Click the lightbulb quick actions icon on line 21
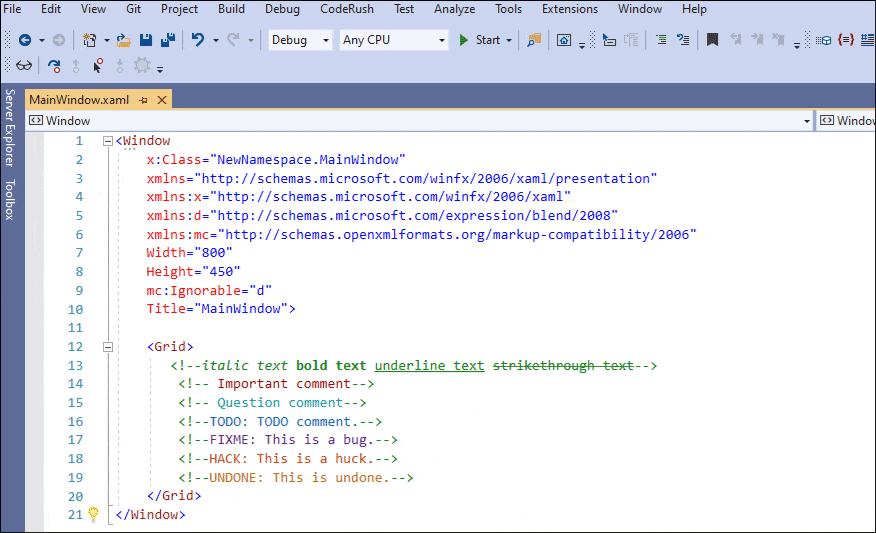The width and height of the screenshot is (876, 533). click(93, 514)
